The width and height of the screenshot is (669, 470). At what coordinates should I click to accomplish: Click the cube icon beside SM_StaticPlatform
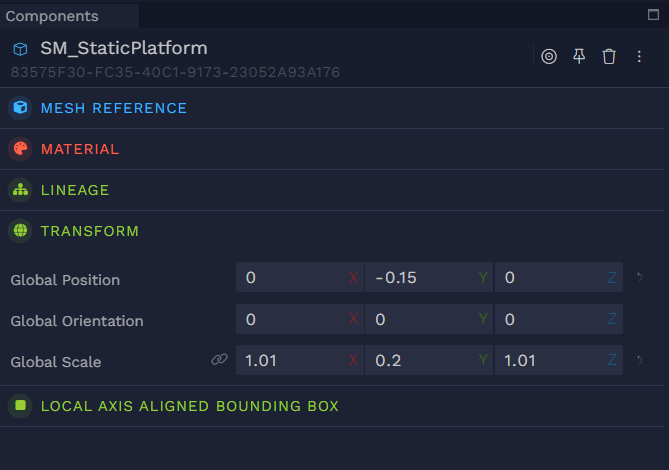tap(20, 49)
